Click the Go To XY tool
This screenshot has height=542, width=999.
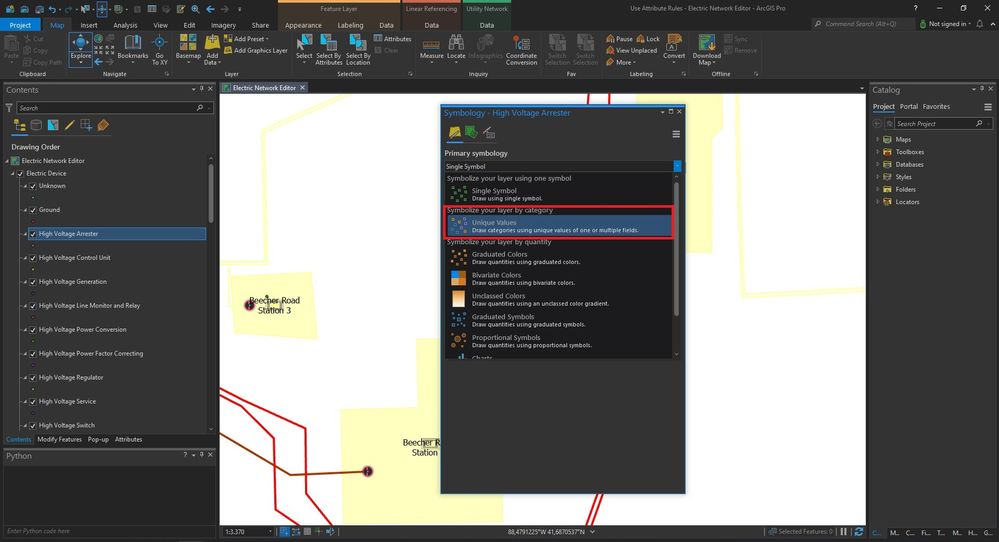159,50
